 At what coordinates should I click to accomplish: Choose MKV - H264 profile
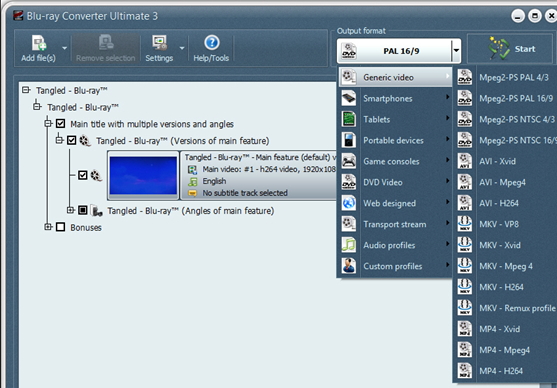[506, 287]
